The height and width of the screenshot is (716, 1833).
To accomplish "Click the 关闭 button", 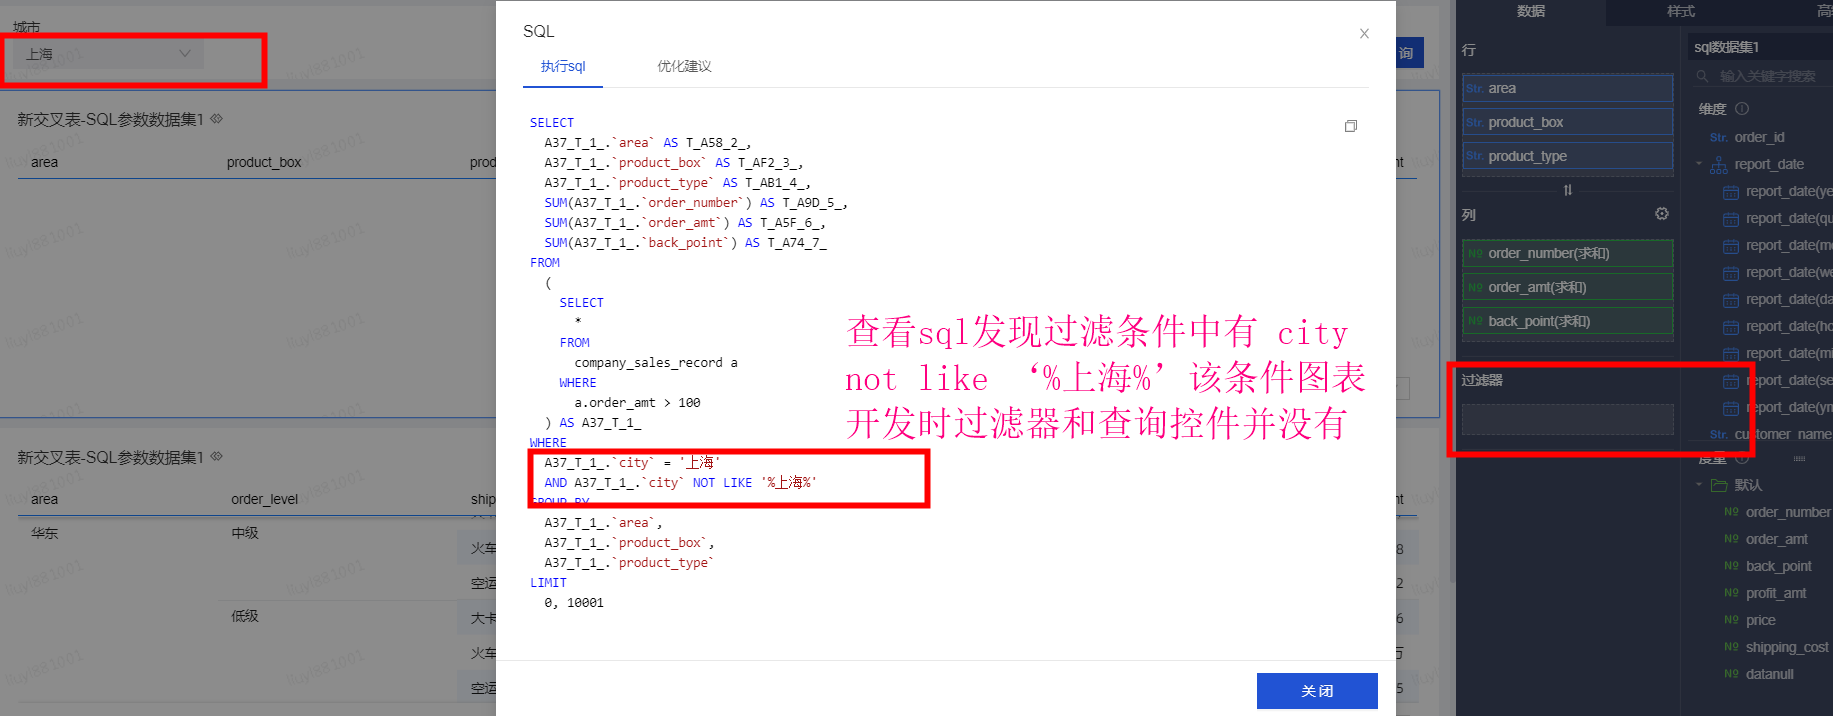I will [x=1316, y=691].
